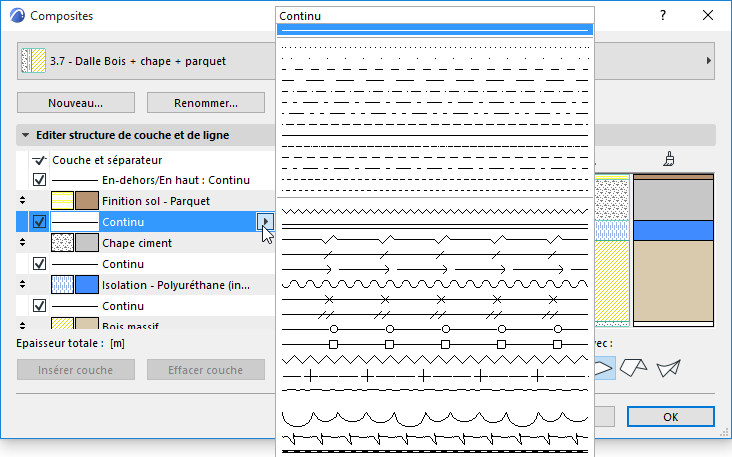Toggle the Continu checkbox below Chape ciment
732x457 pixels.
coord(40,264)
